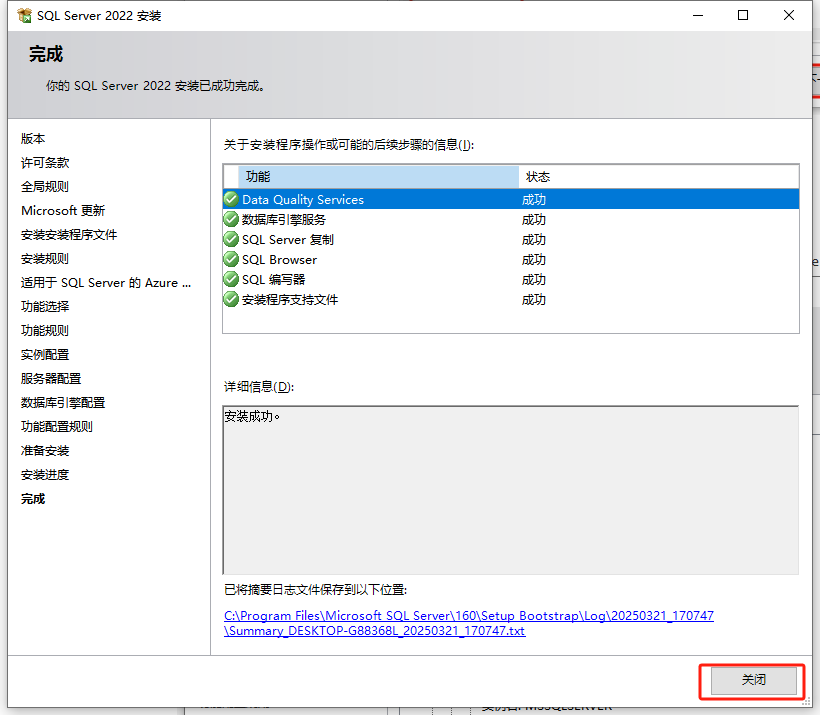820x715 pixels.
Task: Select the SQL Server 复制 row
Action: coord(511,240)
